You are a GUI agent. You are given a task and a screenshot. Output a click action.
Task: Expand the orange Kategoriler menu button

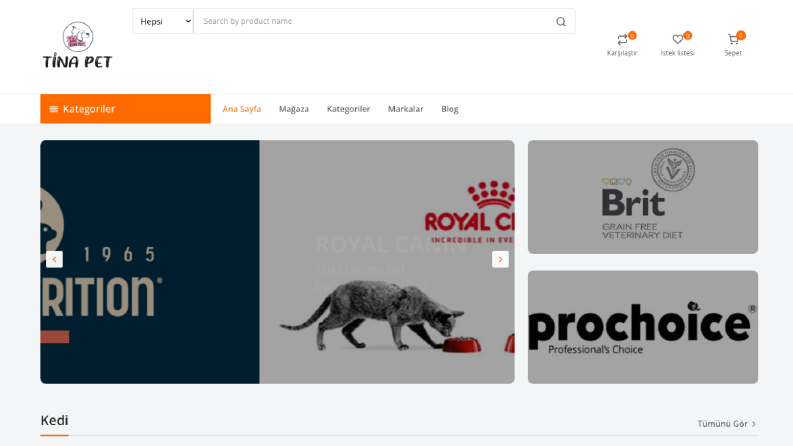tap(125, 109)
